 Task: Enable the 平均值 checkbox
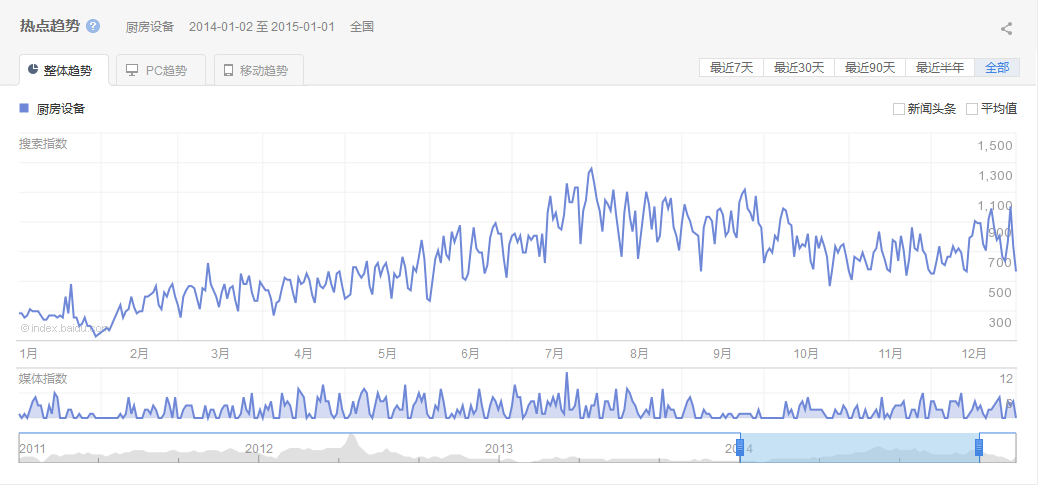point(972,109)
